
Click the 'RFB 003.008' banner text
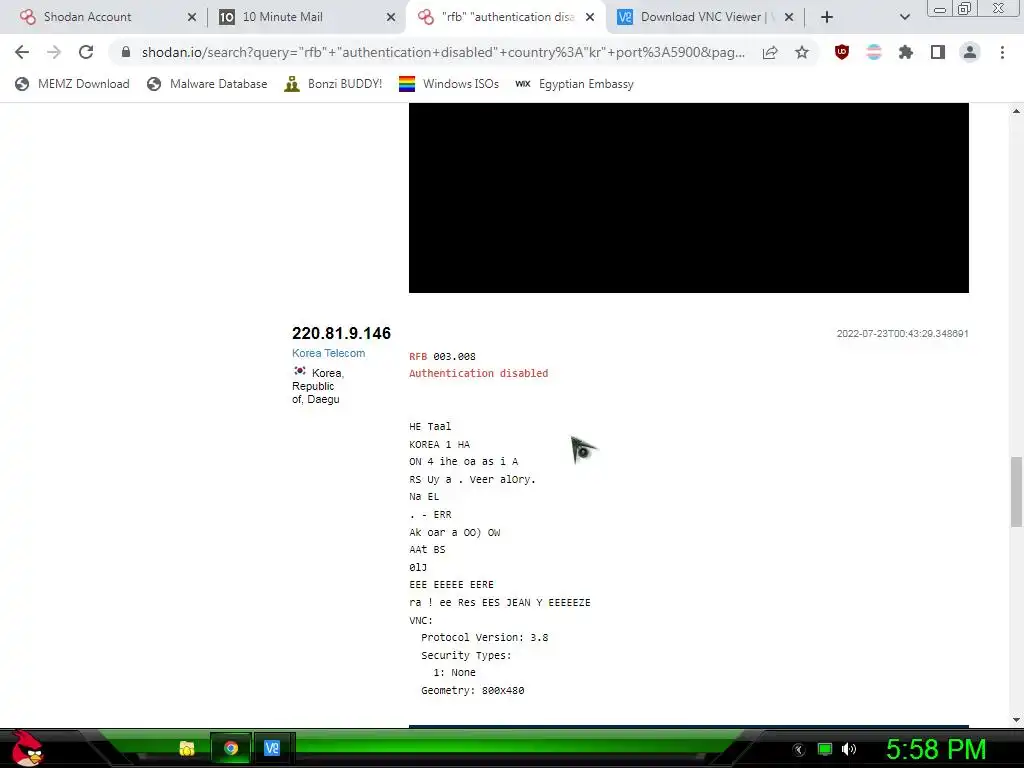[442, 357]
